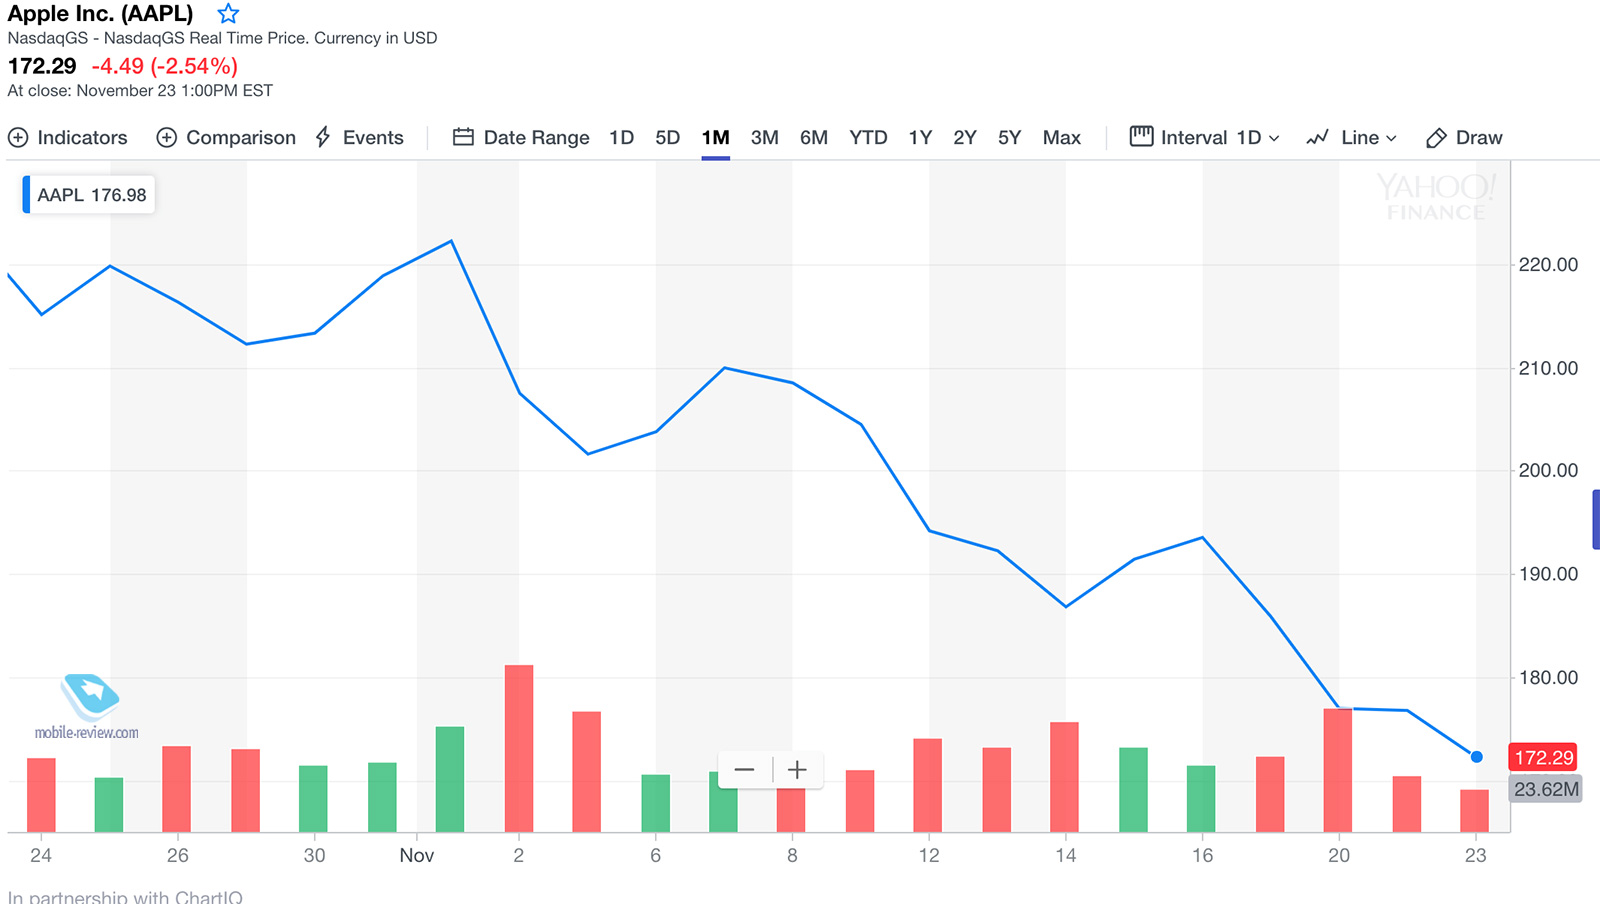The height and width of the screenshot is (904, 1600).
Task: Click the 'Apple Inc. (AAPL)' title
Action: pyautogui.click(x=100, y=14)
